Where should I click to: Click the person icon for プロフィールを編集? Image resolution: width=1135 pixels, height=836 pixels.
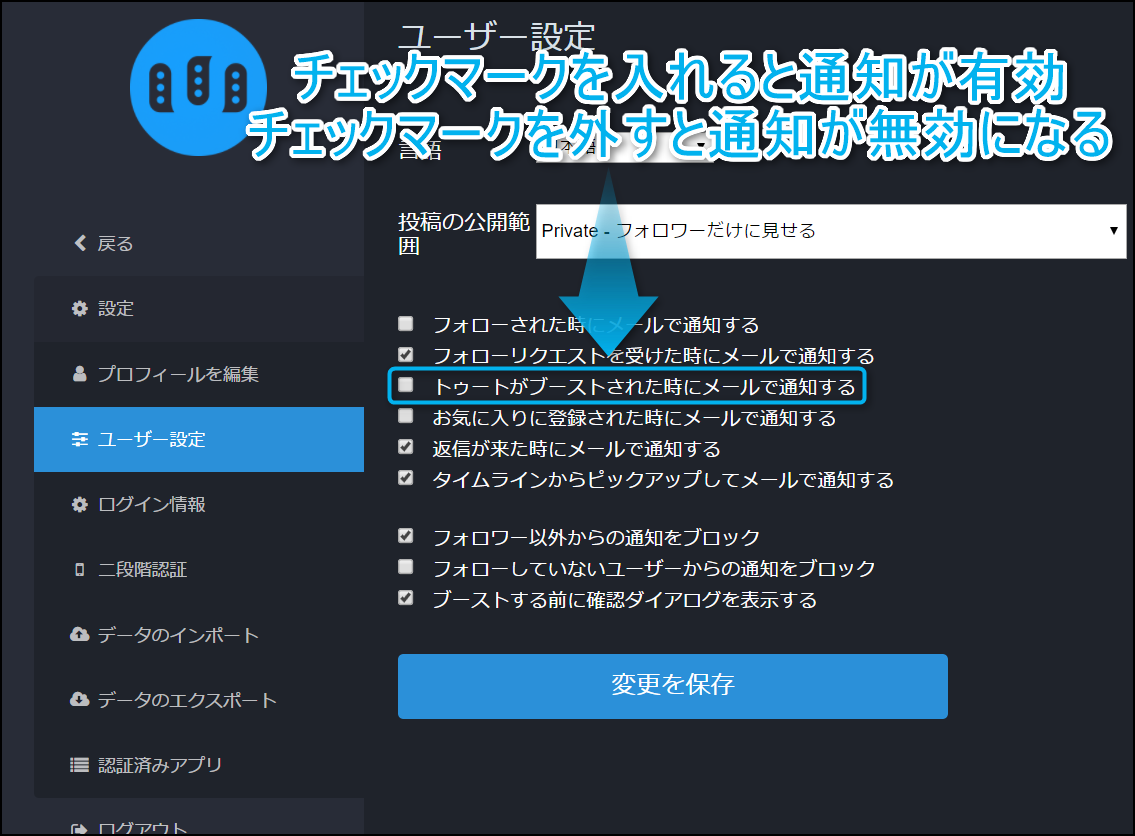click(x=80, y=374)
